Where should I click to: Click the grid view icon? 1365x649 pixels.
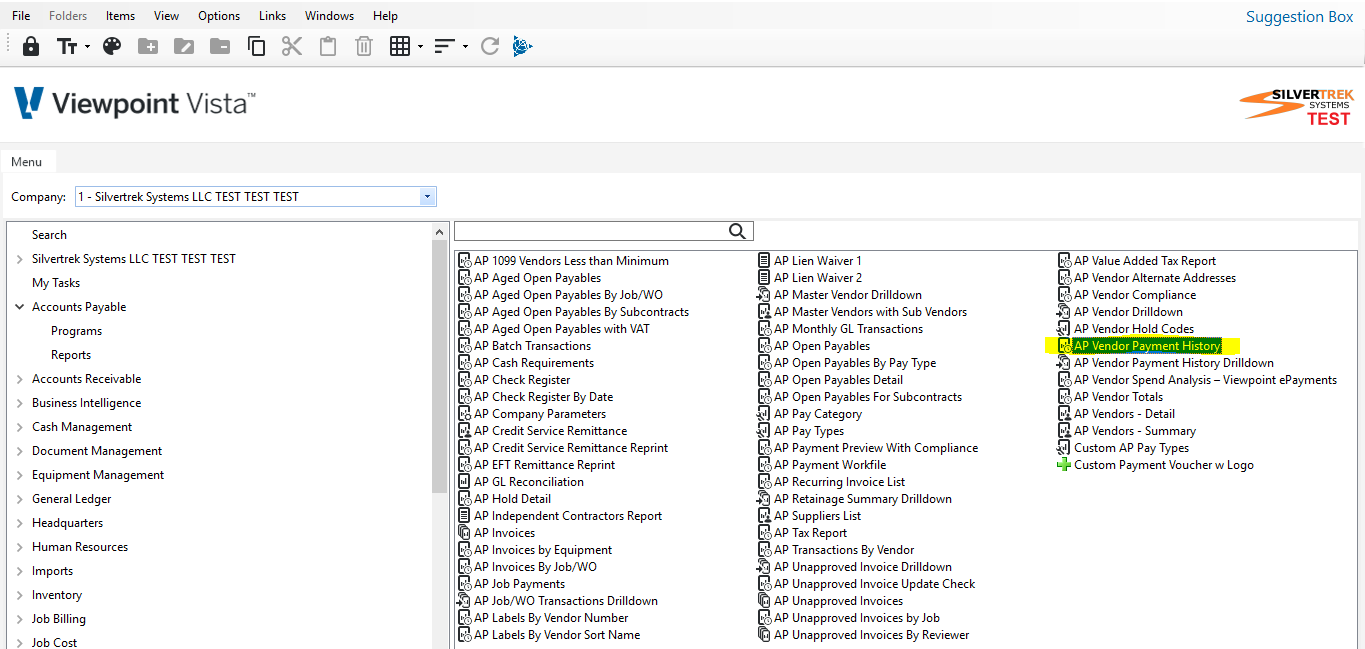(x=400, y=46)
